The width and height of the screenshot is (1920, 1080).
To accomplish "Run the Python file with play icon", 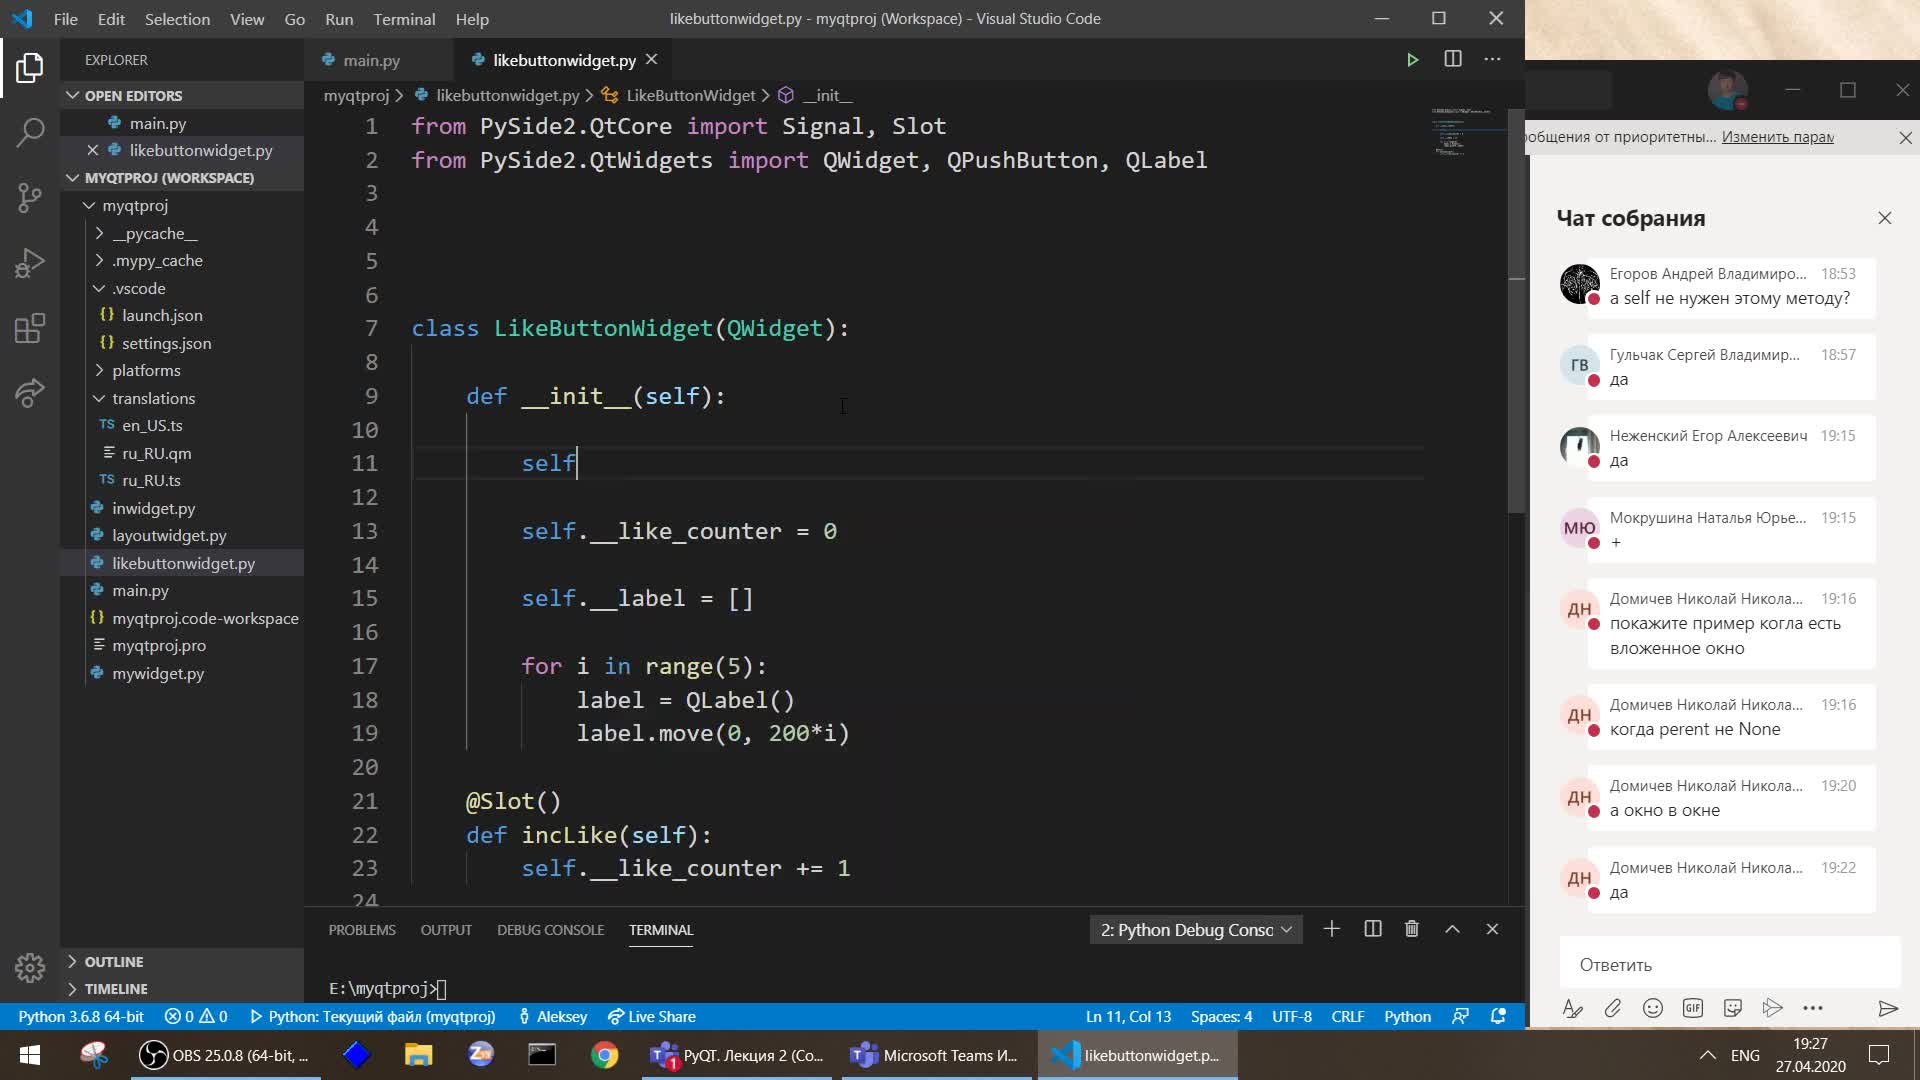I will 1412,60.
